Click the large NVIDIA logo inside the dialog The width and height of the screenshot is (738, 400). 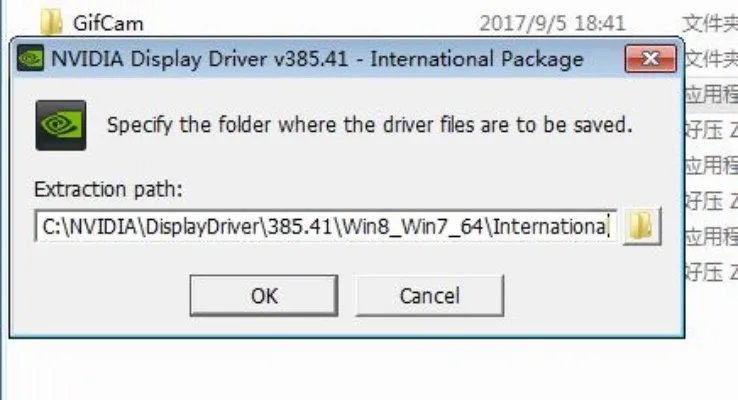(61, 125)
